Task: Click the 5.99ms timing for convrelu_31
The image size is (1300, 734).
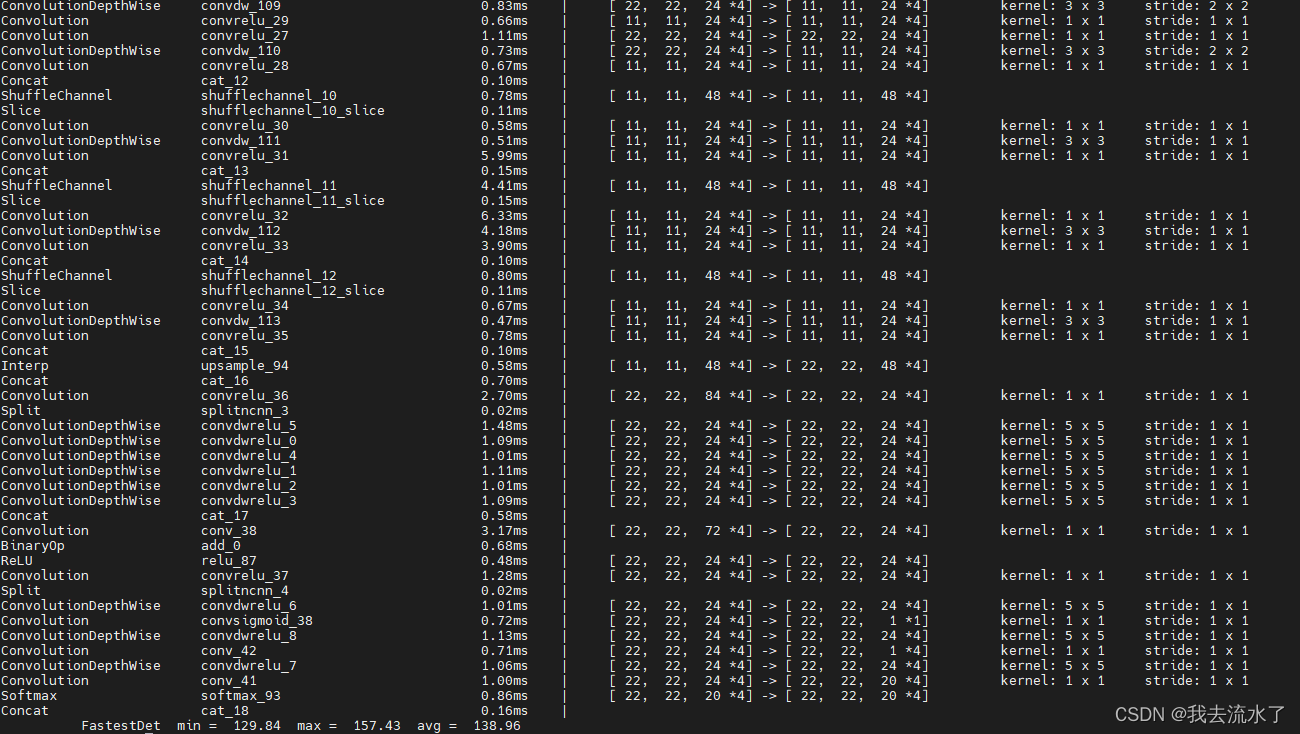Action: click(505, 156)
